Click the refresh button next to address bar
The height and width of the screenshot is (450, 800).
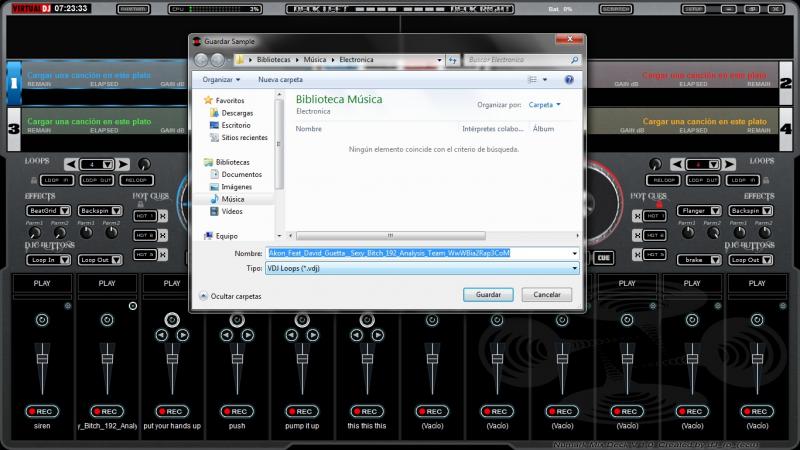click(453, 60)
